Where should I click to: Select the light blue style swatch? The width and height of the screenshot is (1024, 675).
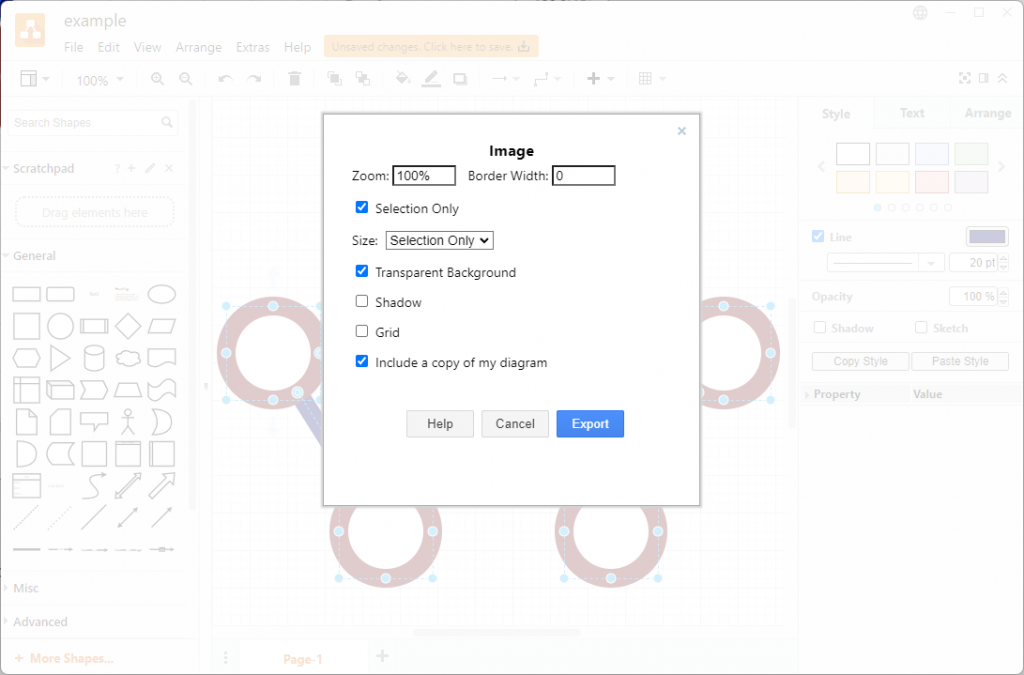[931, 154]
